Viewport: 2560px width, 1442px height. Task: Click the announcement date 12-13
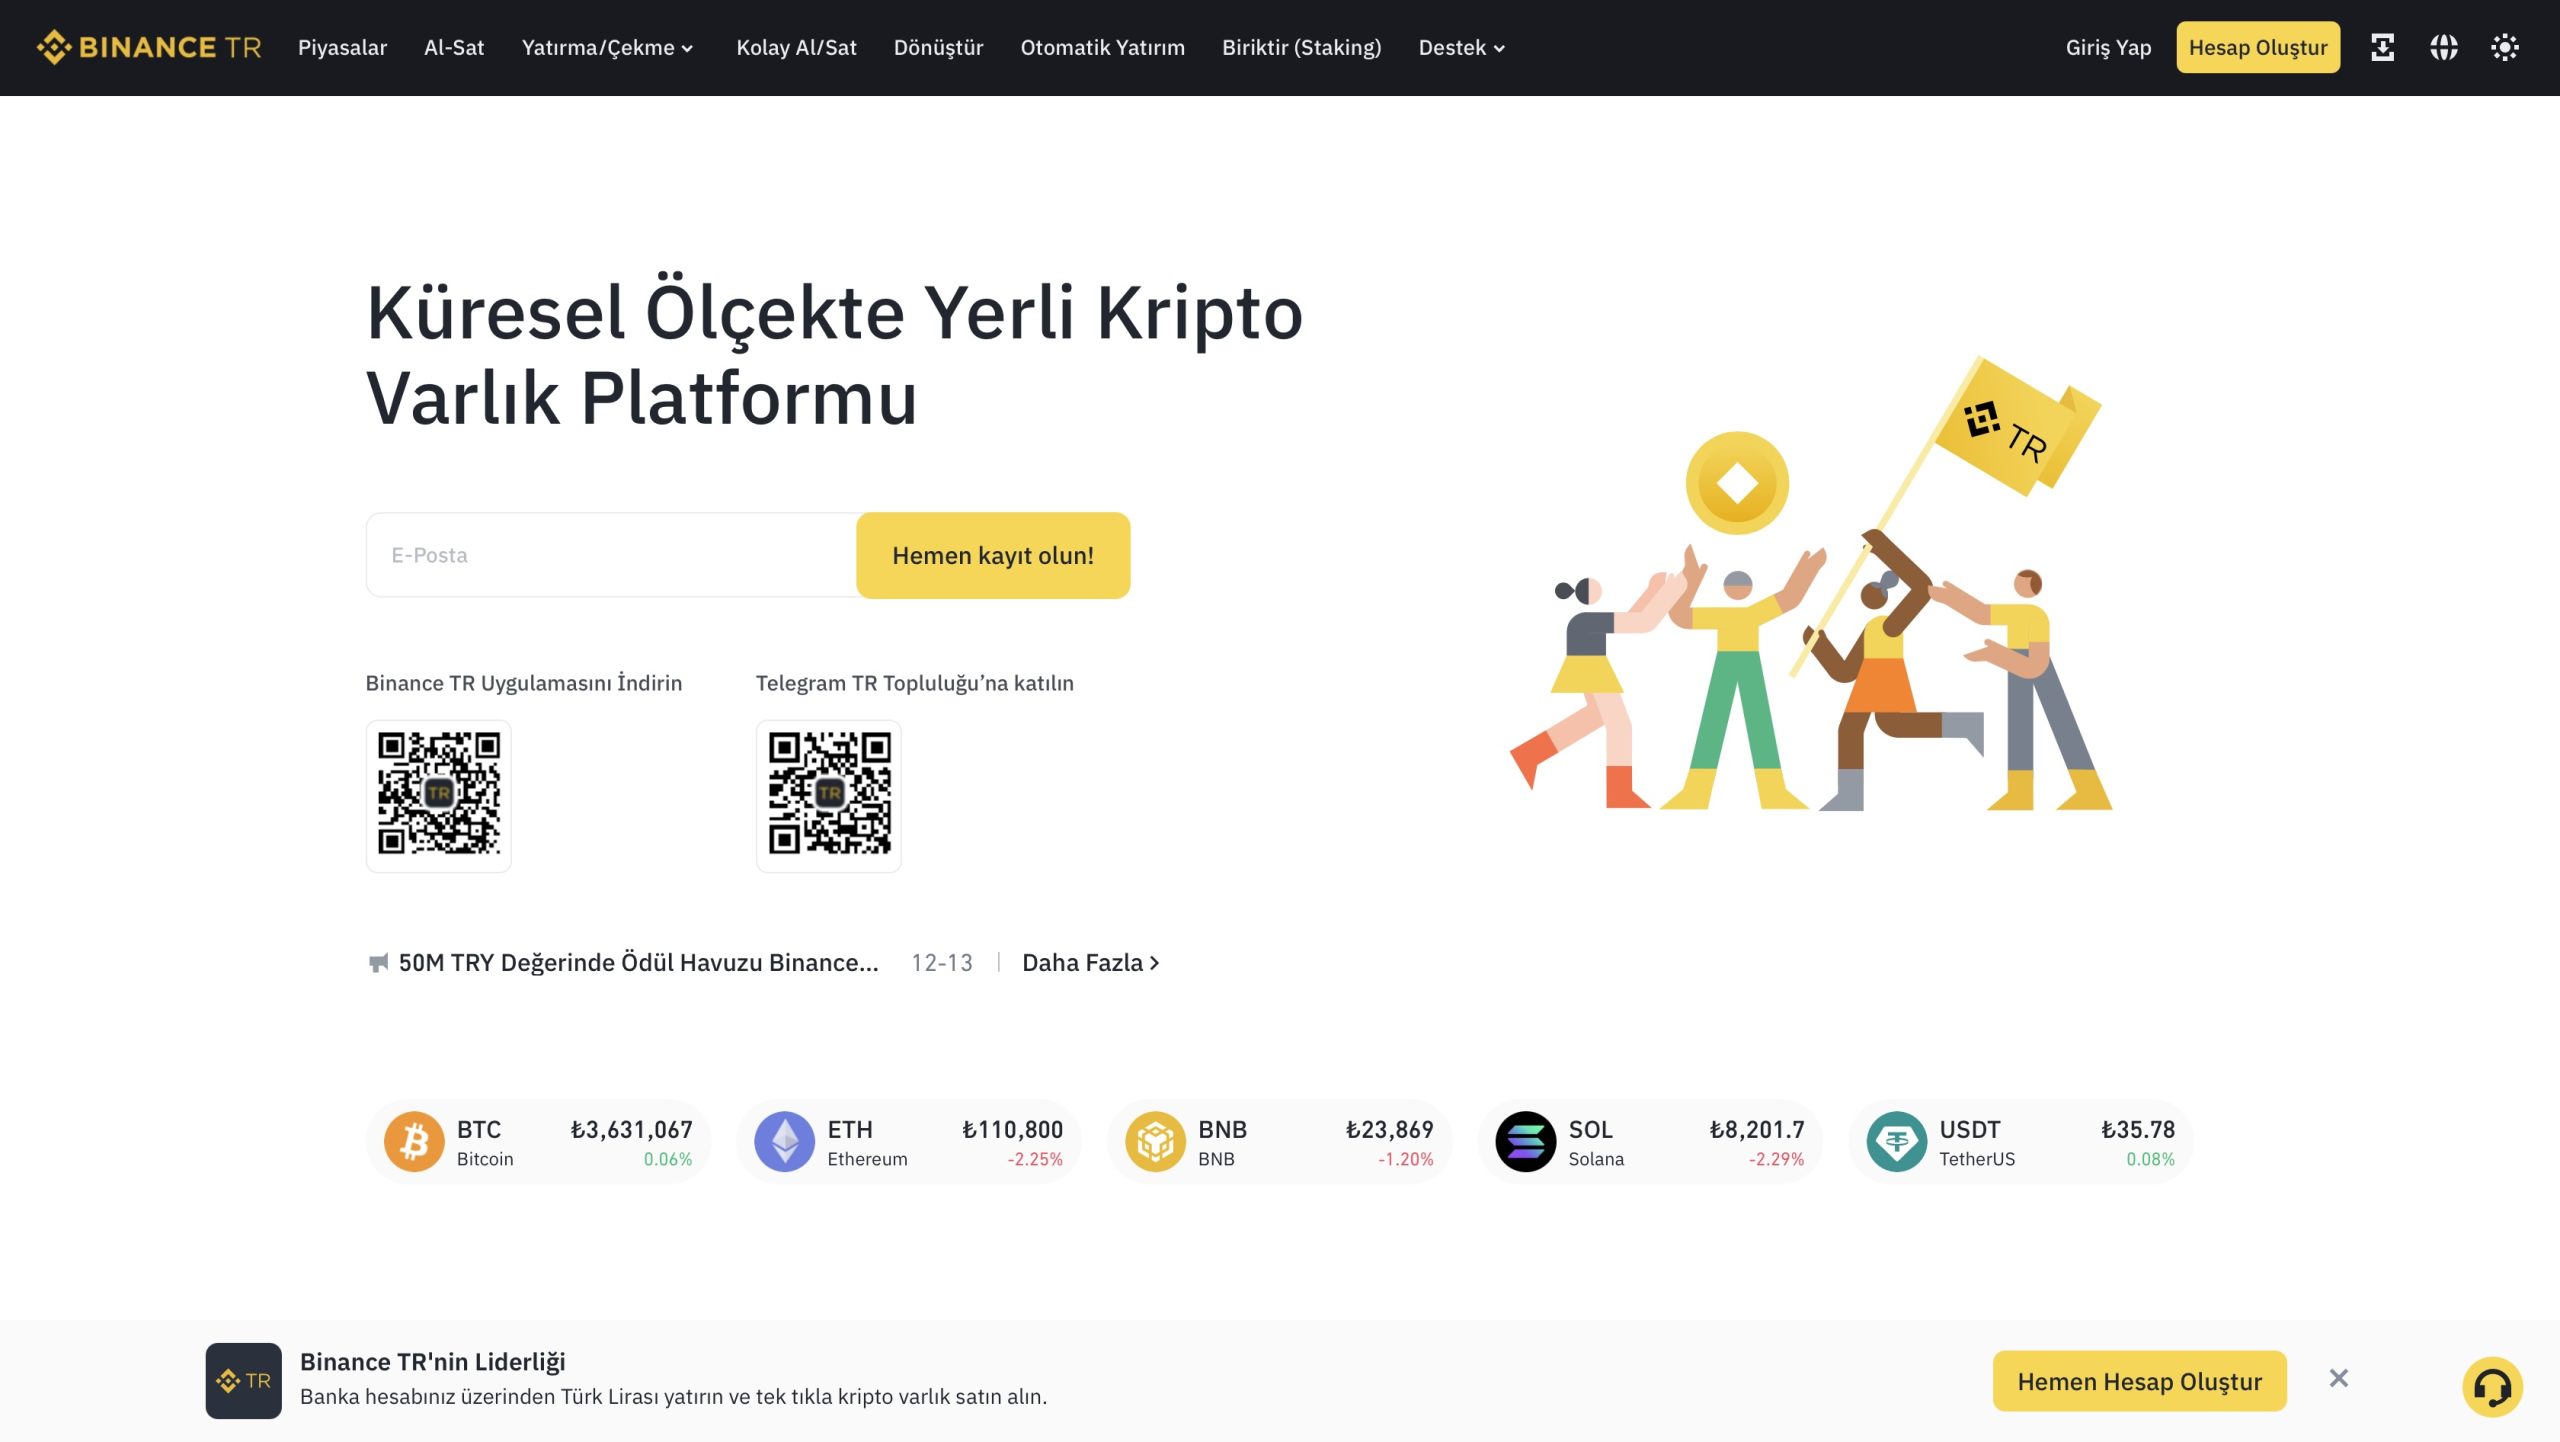[x=942, y=963]
